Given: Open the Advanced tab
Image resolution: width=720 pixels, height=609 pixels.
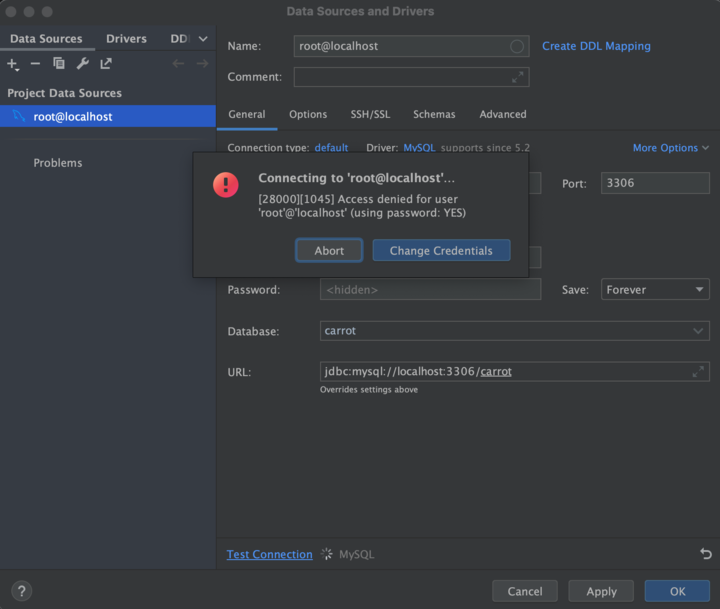Looking at the screenshot, I should [503, 114].
